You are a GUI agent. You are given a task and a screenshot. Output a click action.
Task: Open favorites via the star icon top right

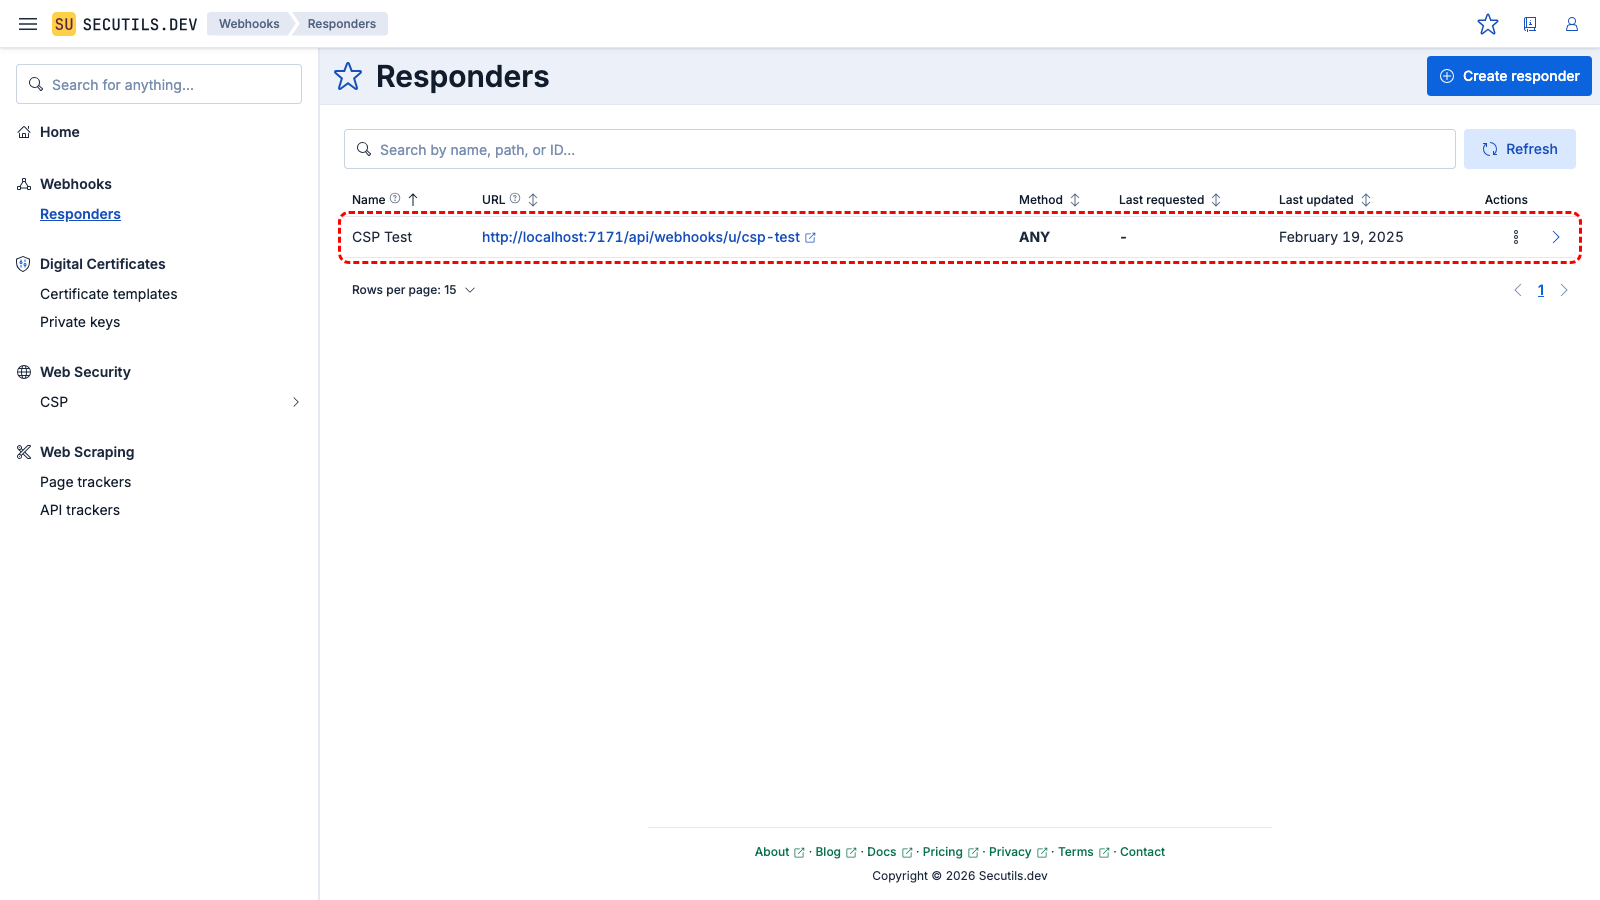point(1488,23)
